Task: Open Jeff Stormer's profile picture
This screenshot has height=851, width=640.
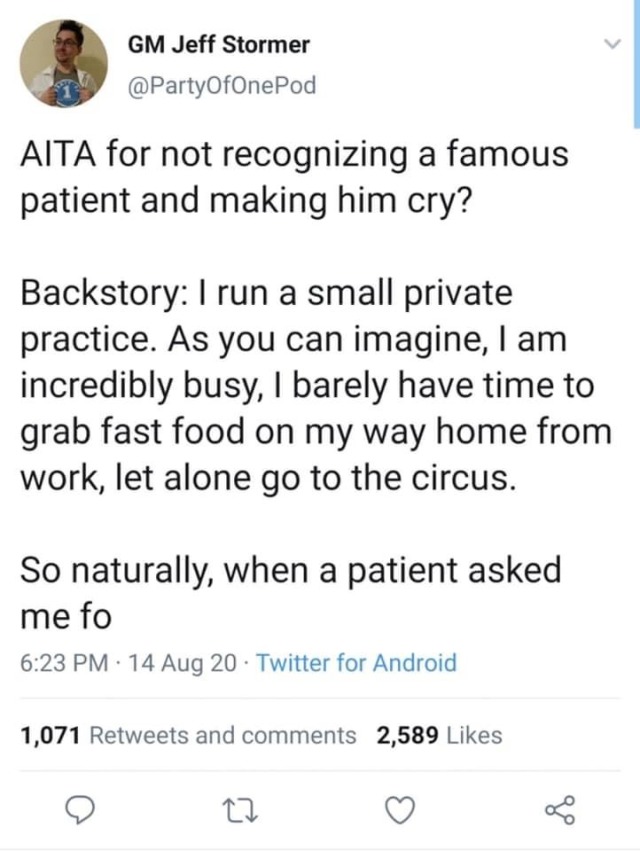Action: (x=64, y=62)
